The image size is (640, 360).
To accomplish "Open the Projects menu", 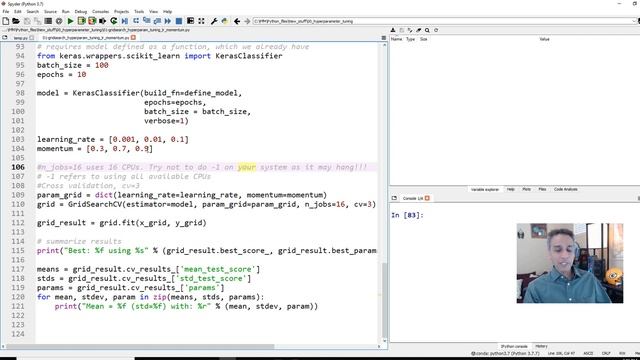I will pyautogui.click(x=121, y=11).
